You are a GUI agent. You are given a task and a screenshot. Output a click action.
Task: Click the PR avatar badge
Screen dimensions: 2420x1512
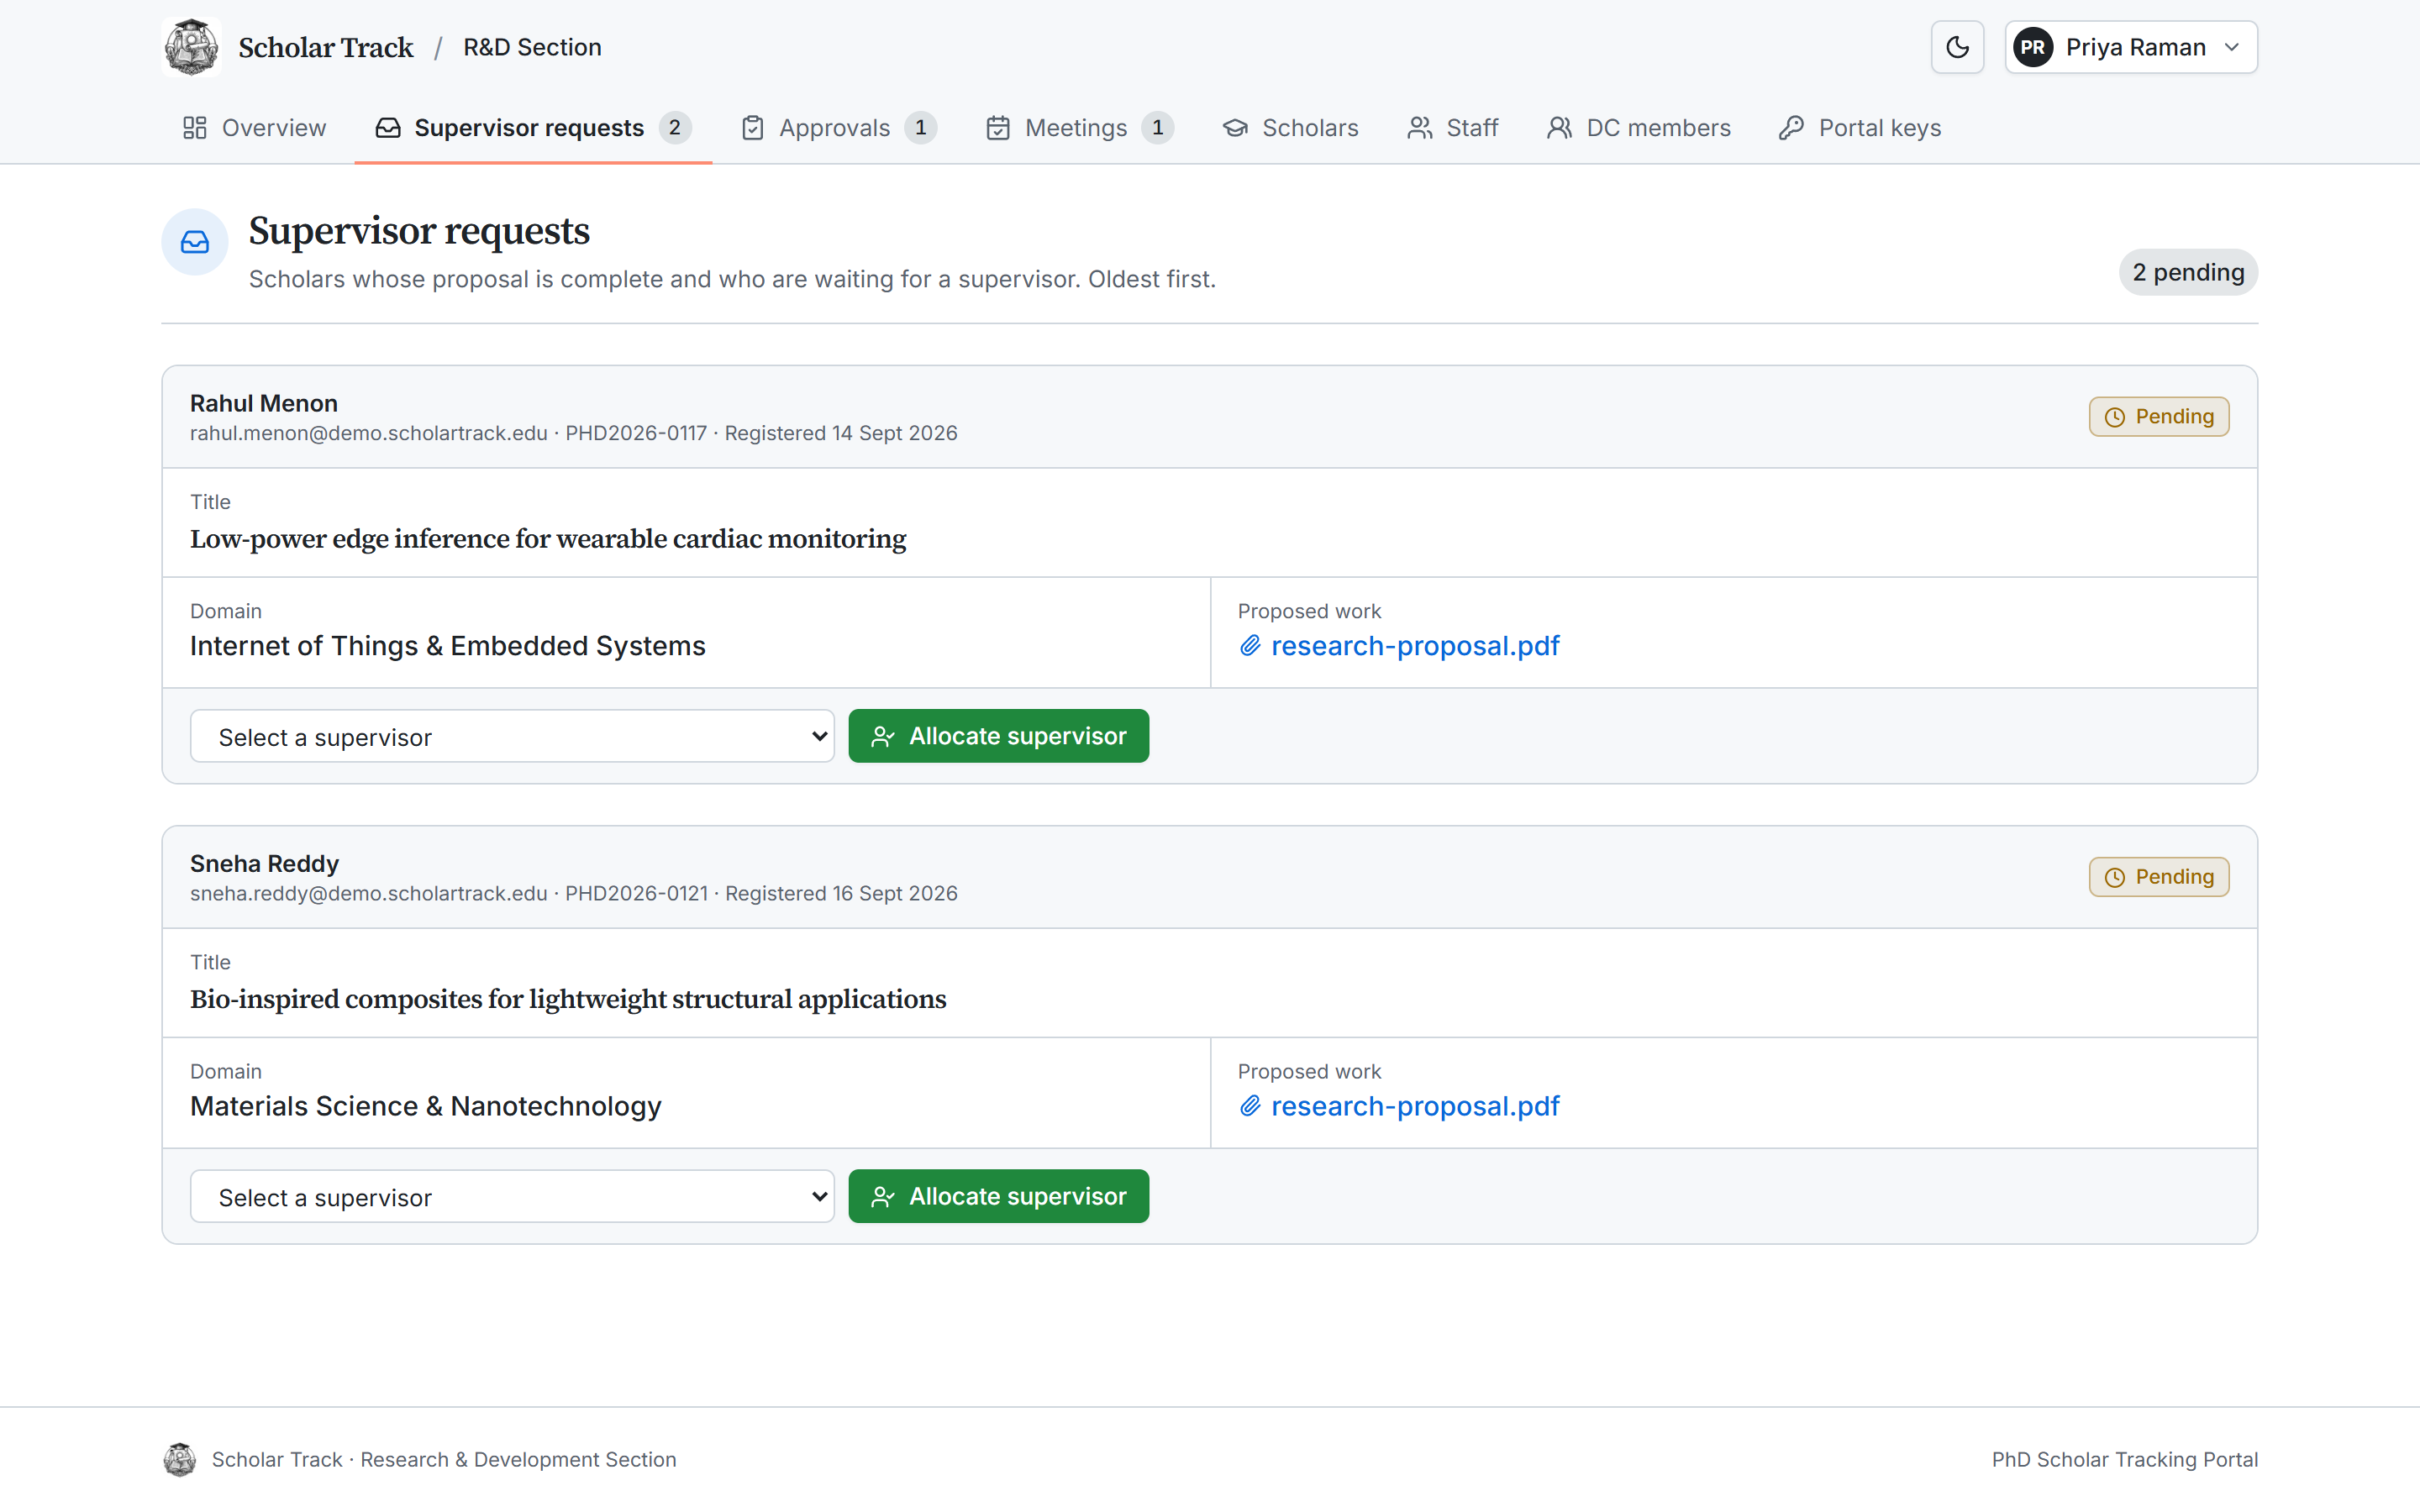(2033, 47)
